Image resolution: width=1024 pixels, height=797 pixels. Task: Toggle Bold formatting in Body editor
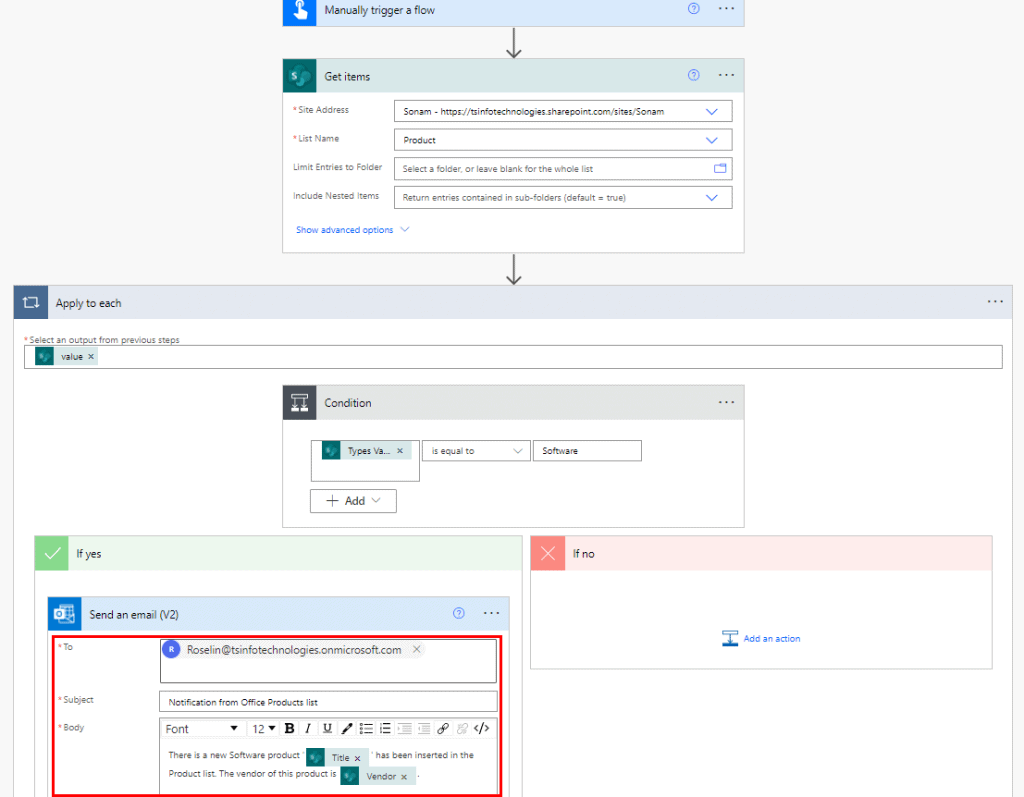point(289,728)
